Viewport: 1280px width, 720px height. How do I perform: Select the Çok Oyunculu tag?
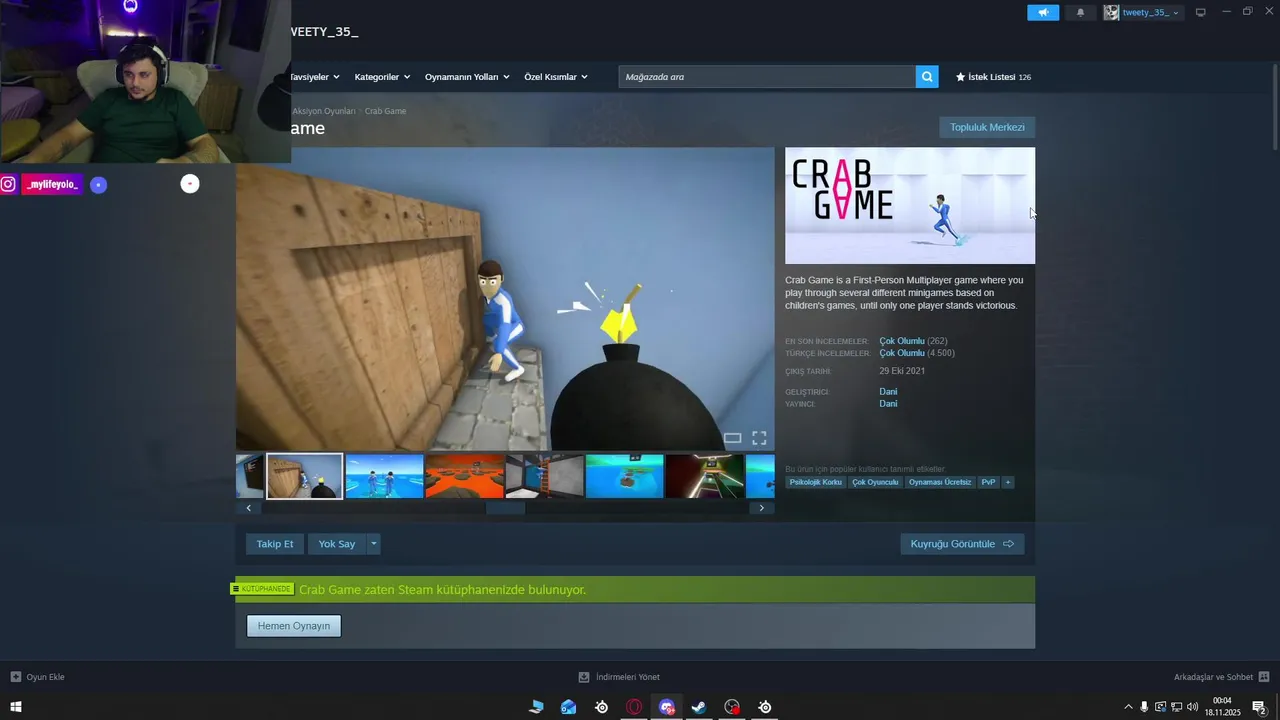[x=875, y=482]
